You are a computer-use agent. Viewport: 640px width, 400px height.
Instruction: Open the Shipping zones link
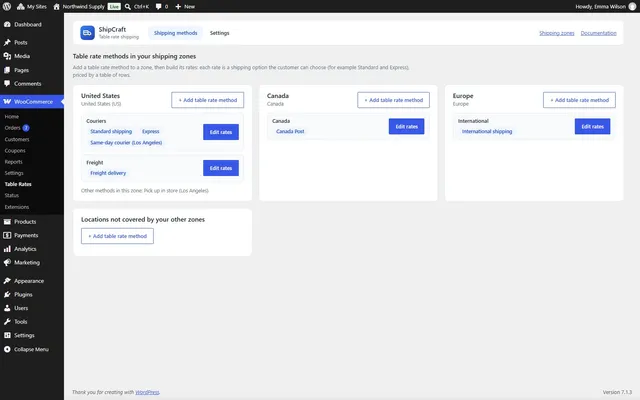point(557,33)
